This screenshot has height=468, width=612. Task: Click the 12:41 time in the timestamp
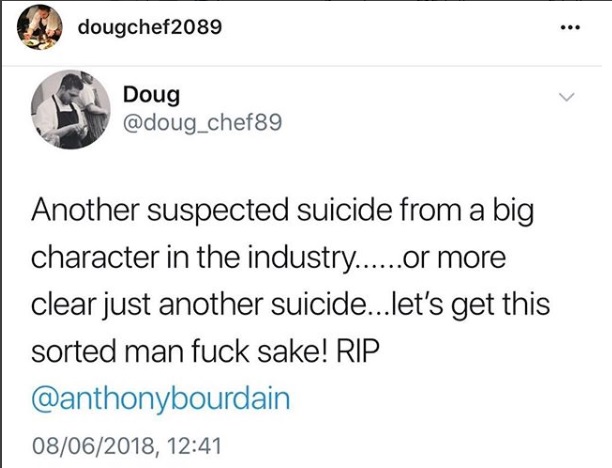[194, 446]
